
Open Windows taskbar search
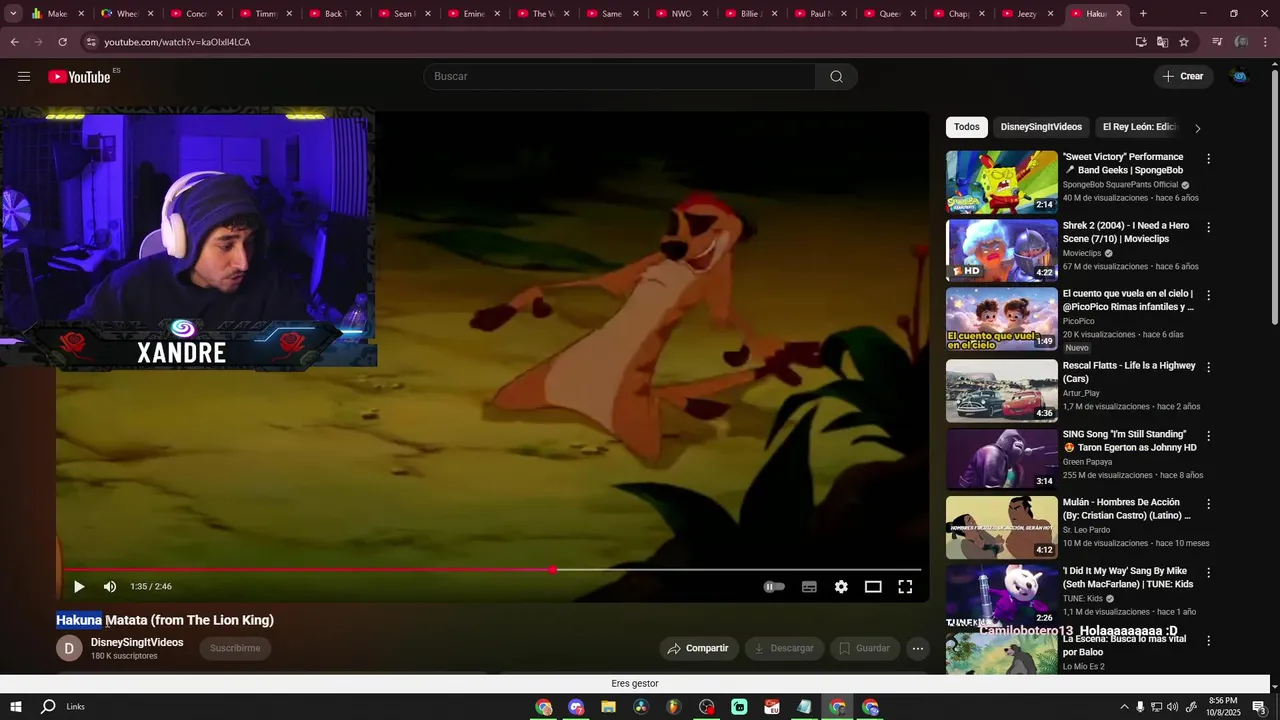click(48, 707)
